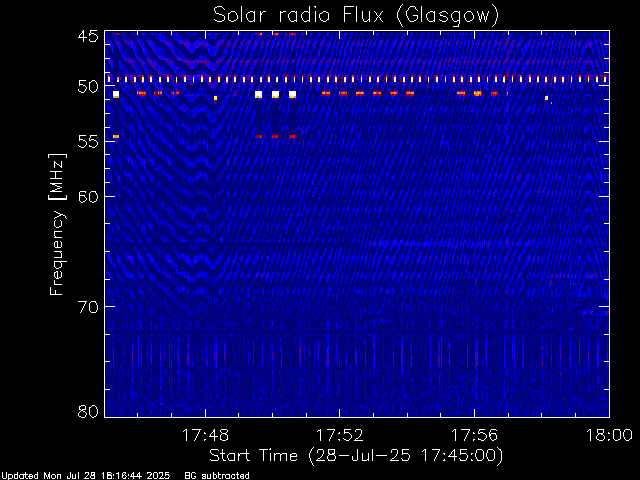
Task: Click the frequency tick label '60'
Action: pos(88,197)
